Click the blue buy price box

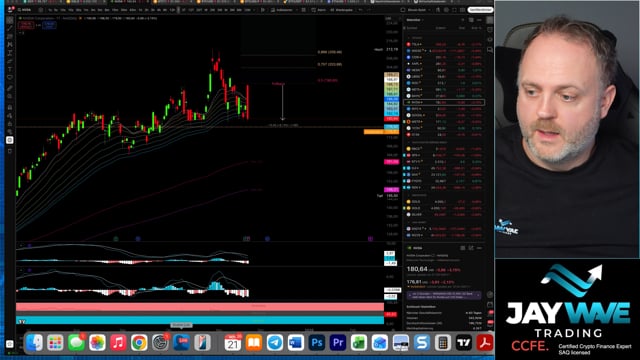pyautogui.click(x=49, y=25)
